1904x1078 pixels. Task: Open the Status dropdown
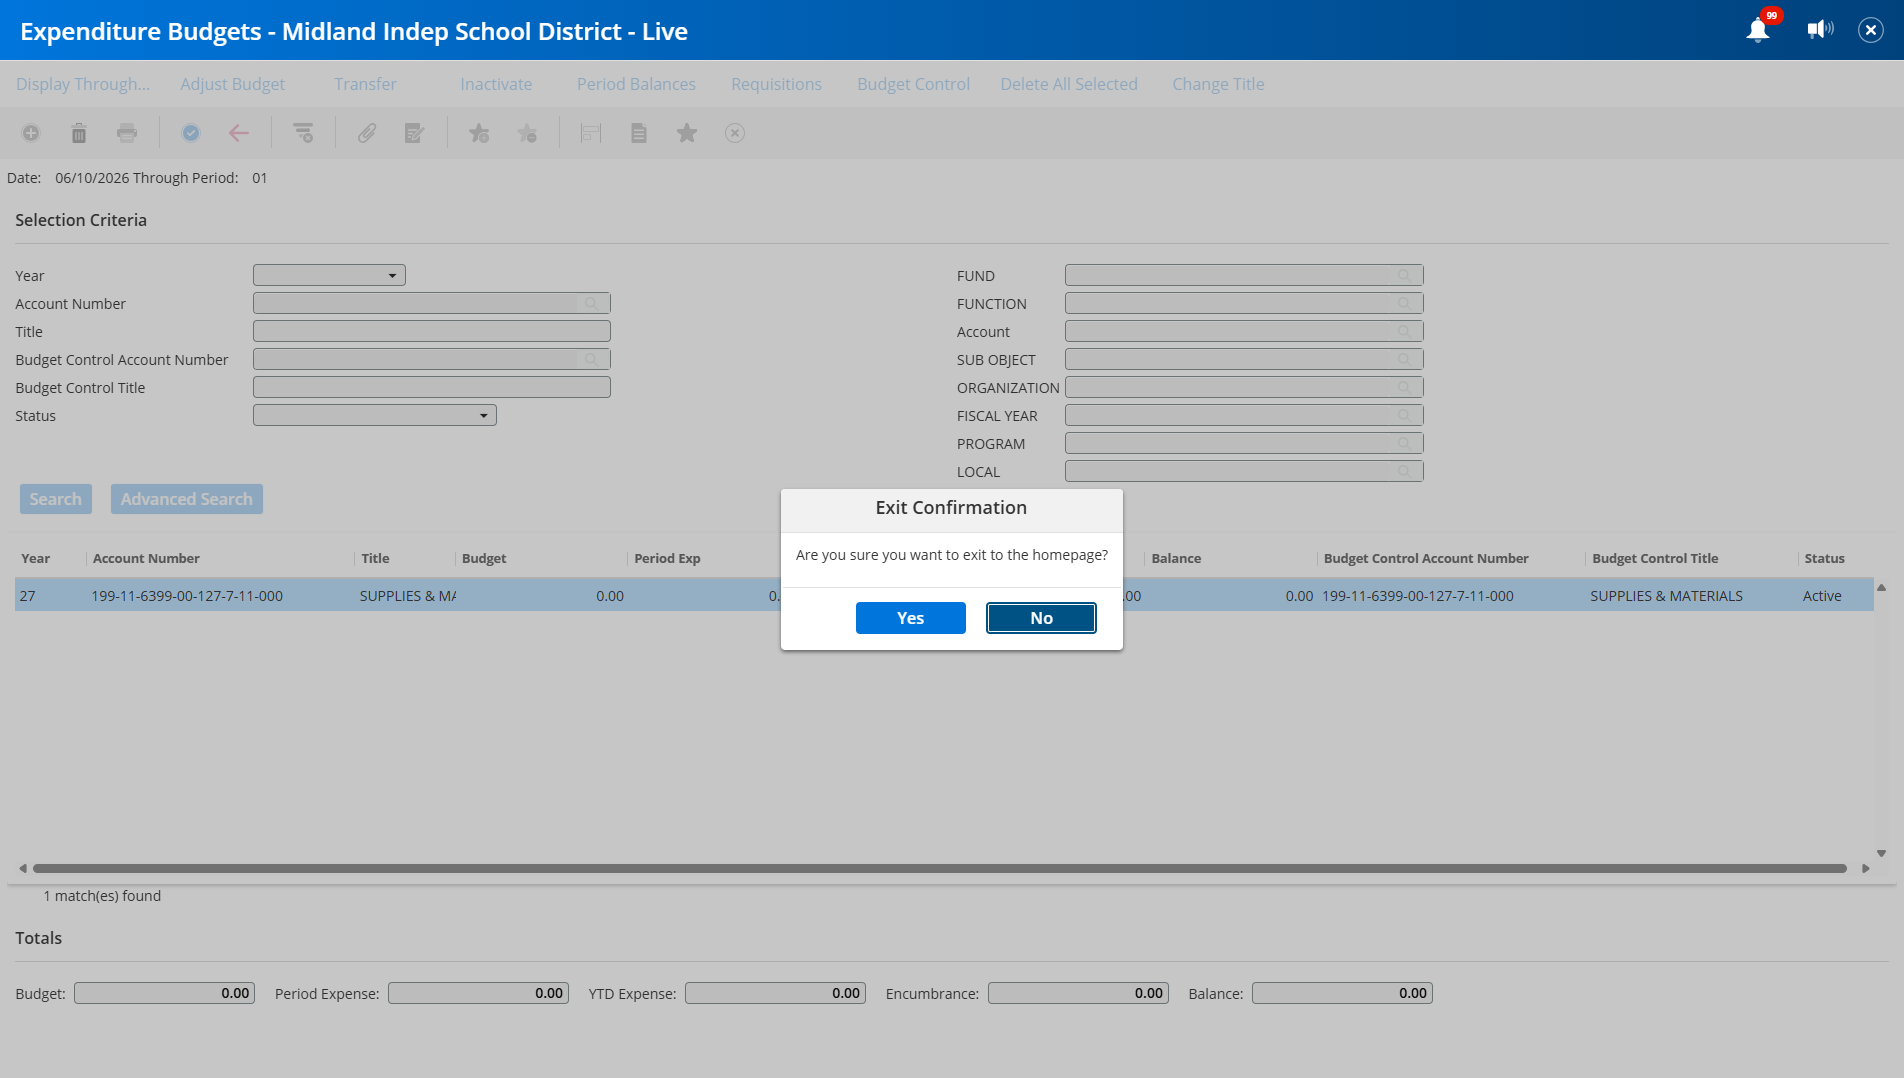click(x=375, y=415)
